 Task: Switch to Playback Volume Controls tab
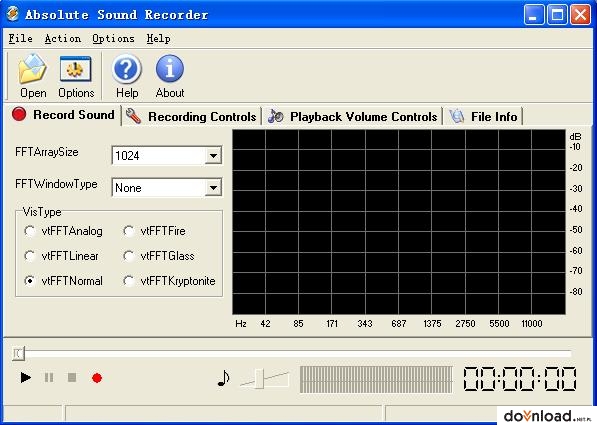(x=353, y=117)
